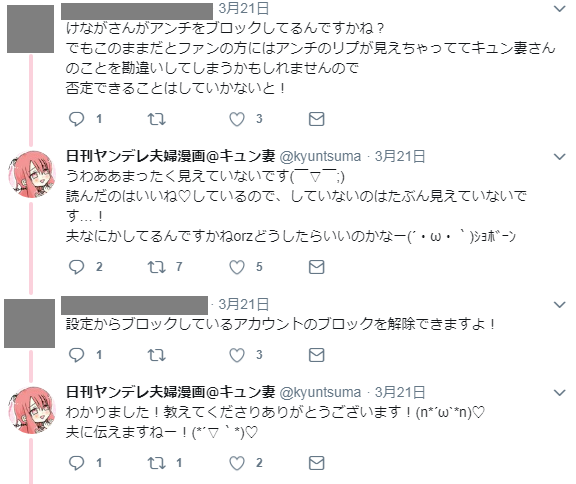576x484 pixels.
Task: Open @kyuntsuma handle link in first reply
Action: coord(320,157)
